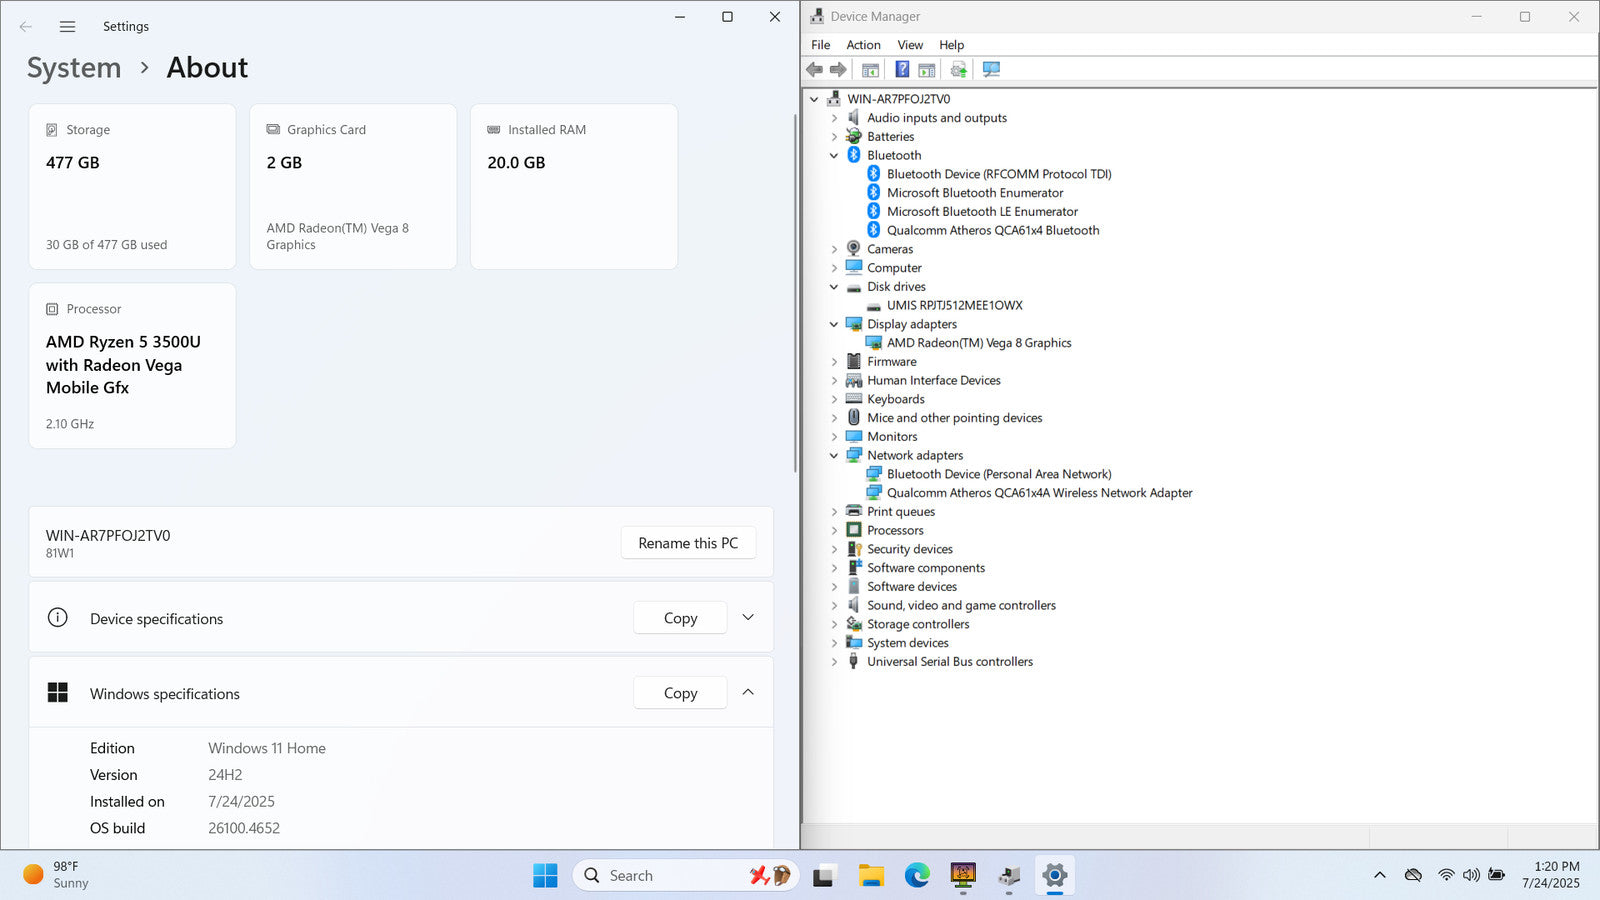Open Microsoft Edge from the taskbar
This screenshot has width=1600, height=900.
tap(917, 876)
